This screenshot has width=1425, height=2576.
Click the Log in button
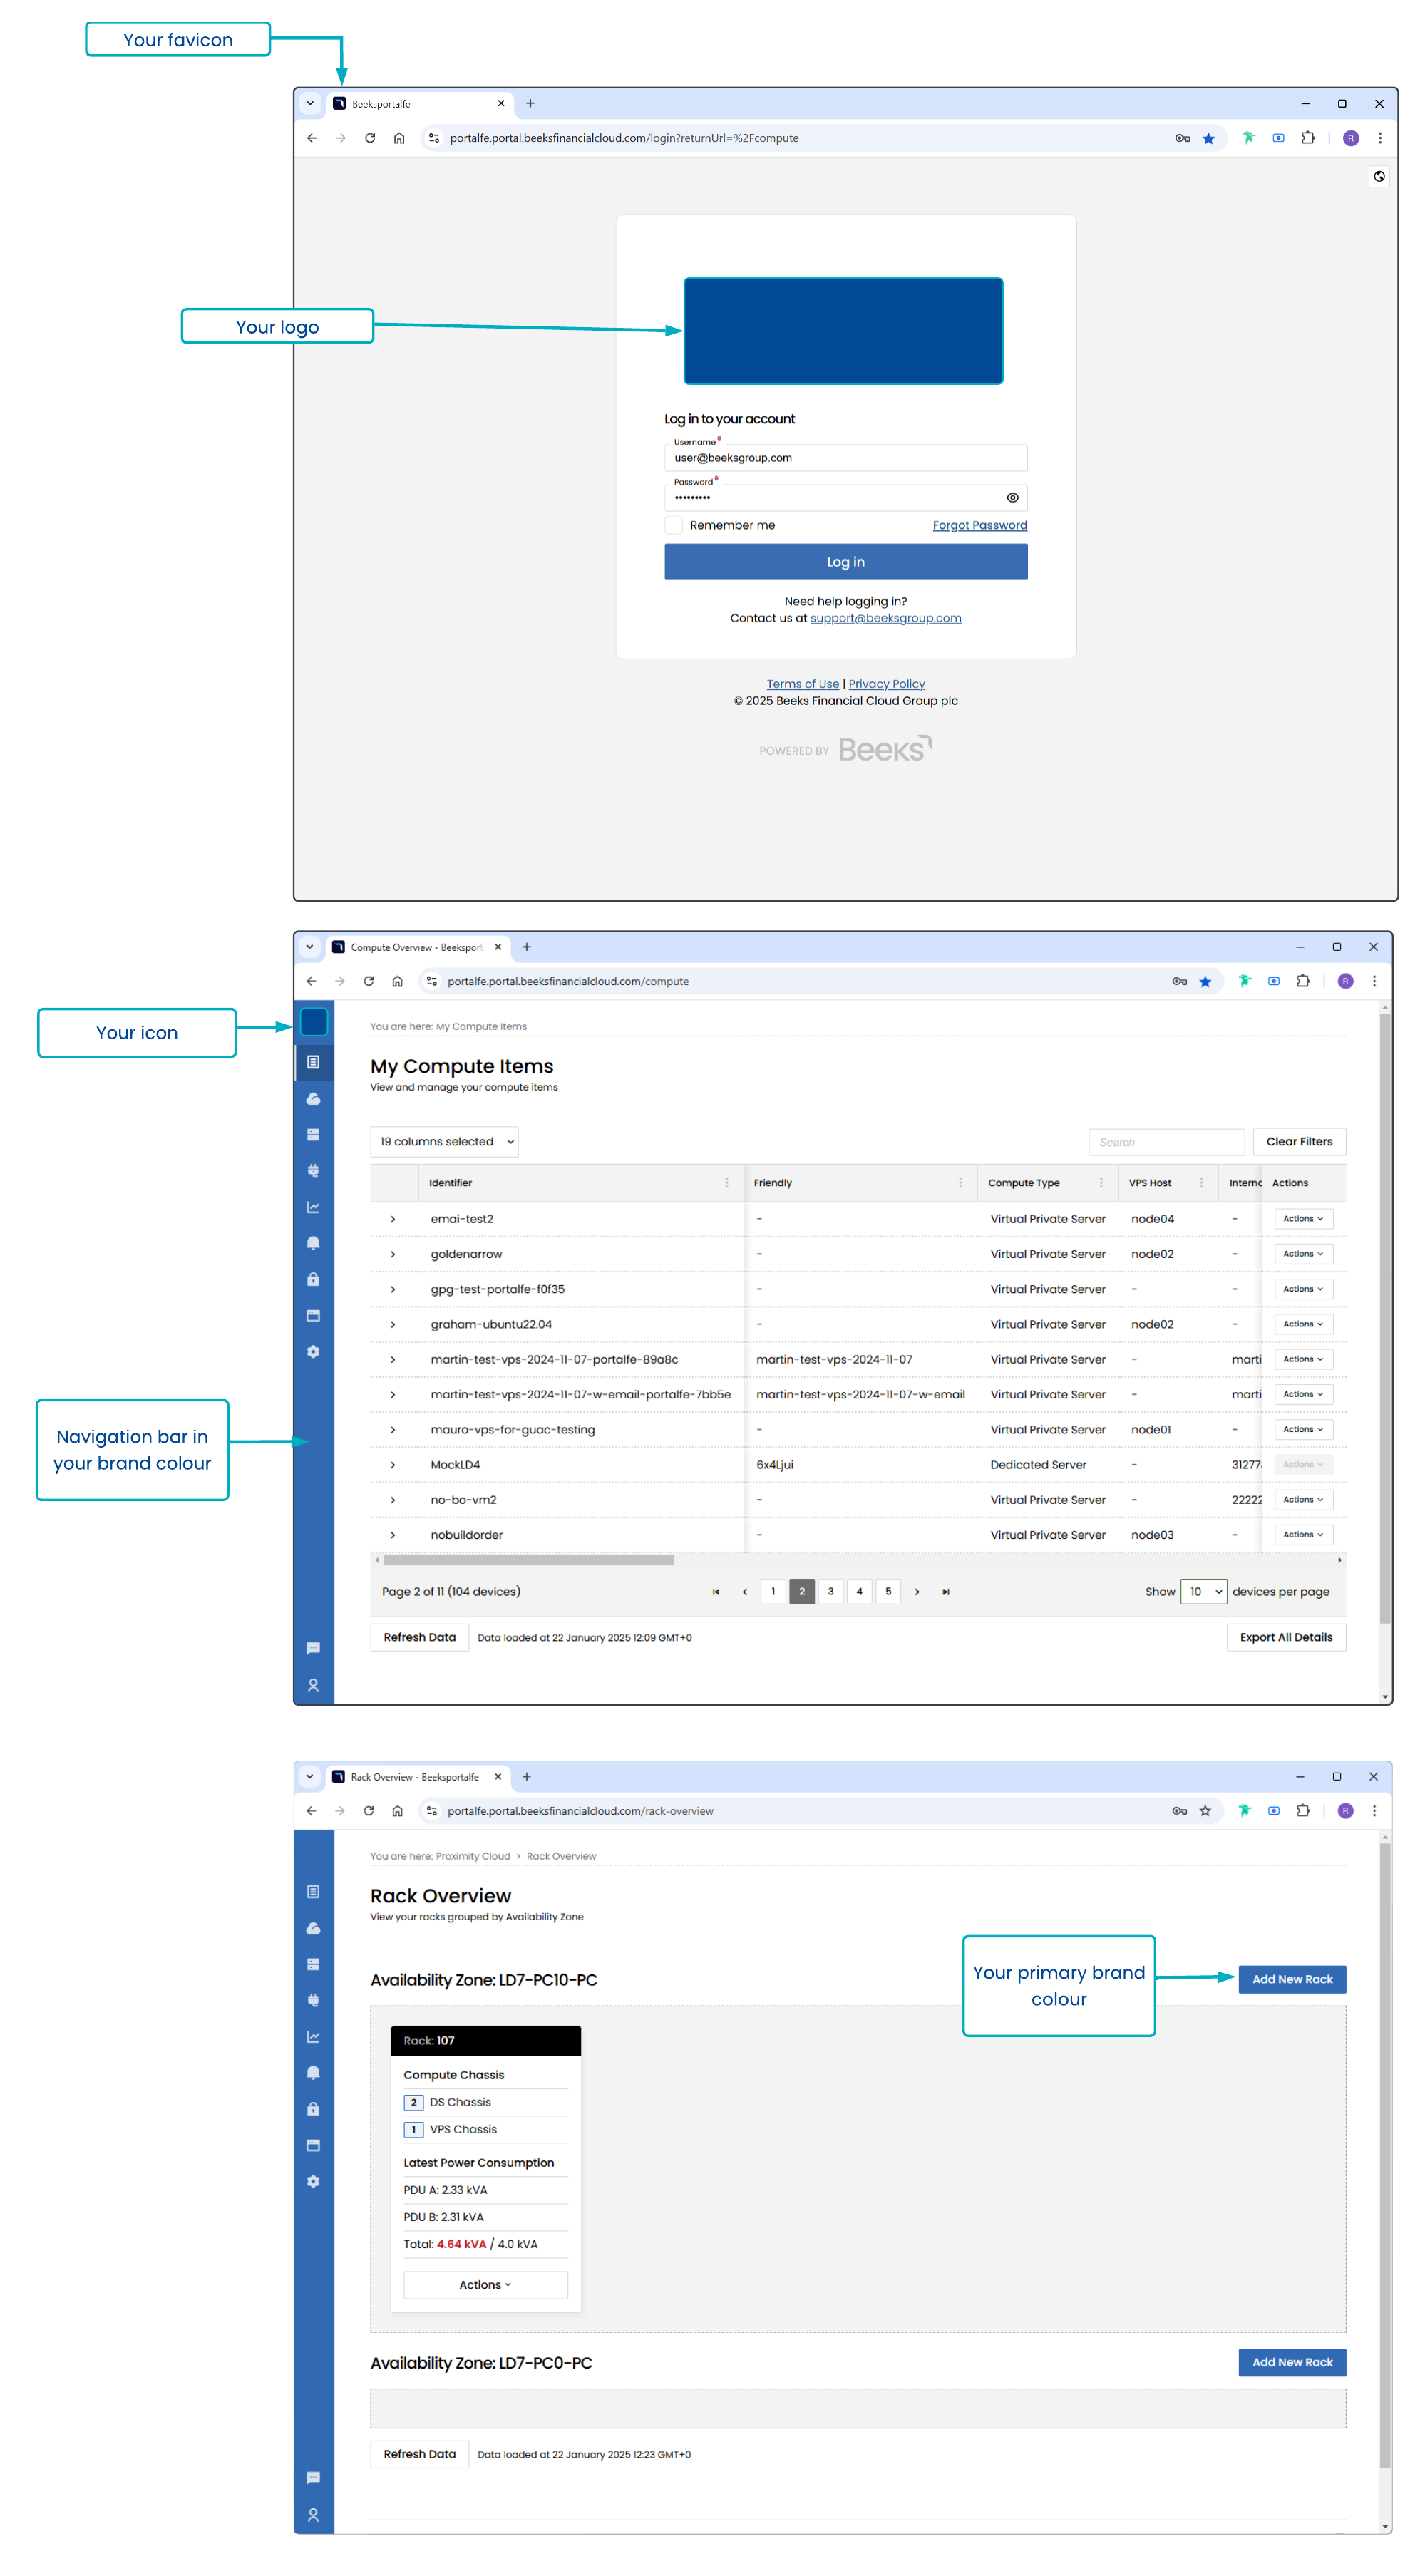tap(845, 562)
